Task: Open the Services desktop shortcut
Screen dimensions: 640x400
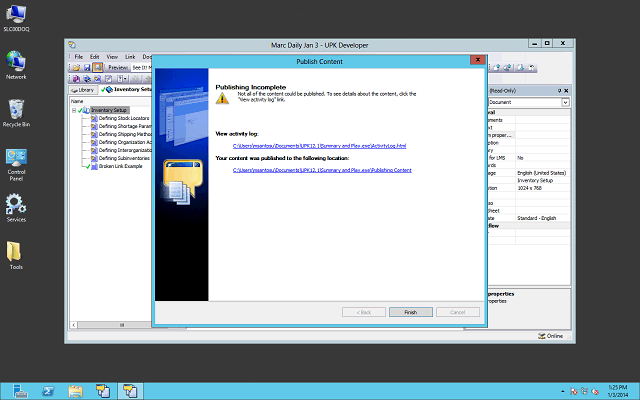Action: point(16,208)
